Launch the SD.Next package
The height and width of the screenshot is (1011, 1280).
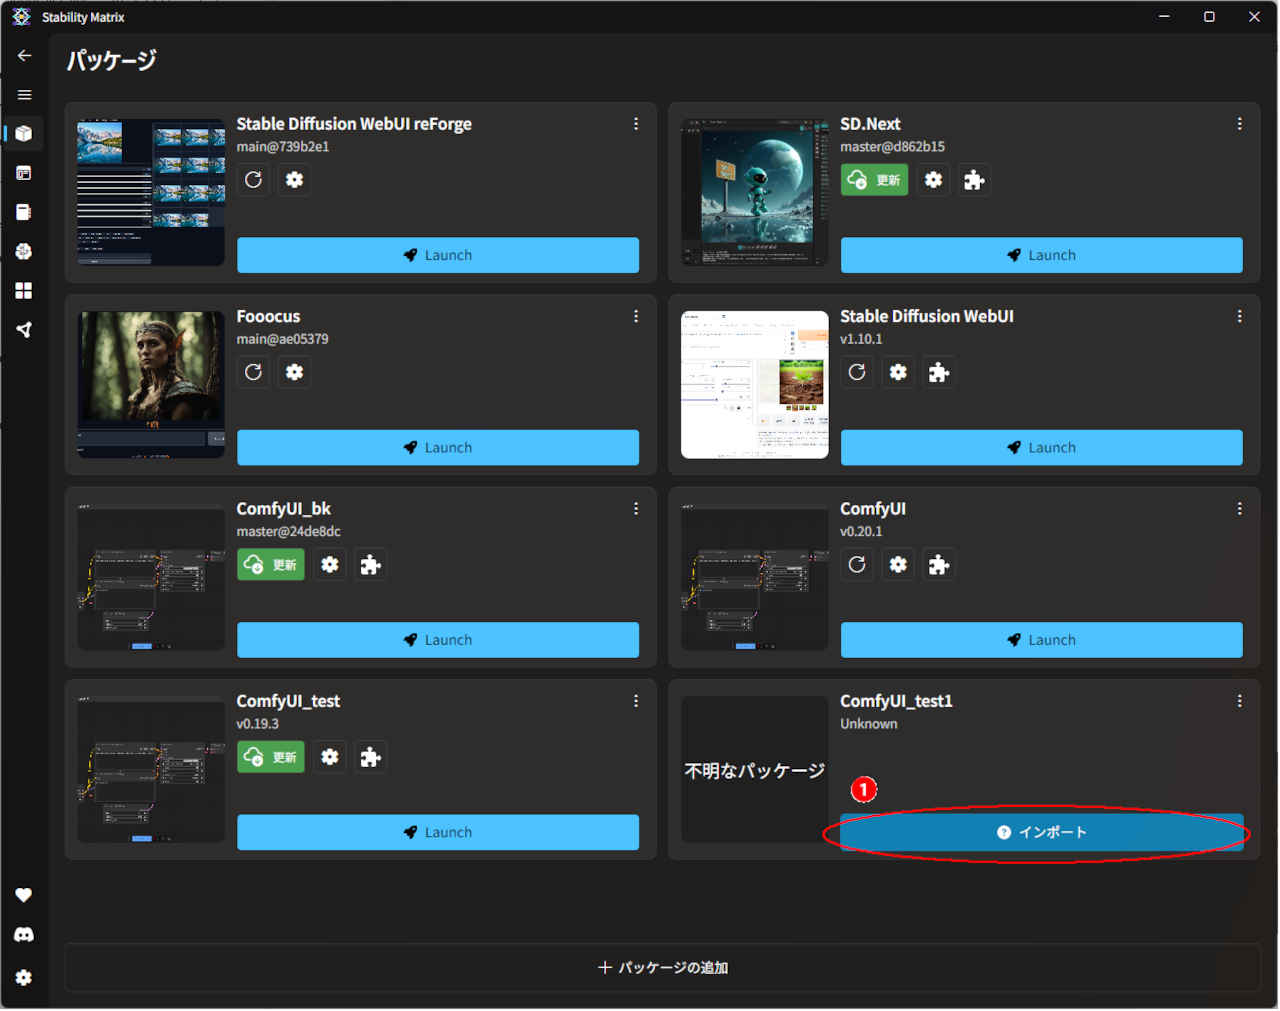1042,255
